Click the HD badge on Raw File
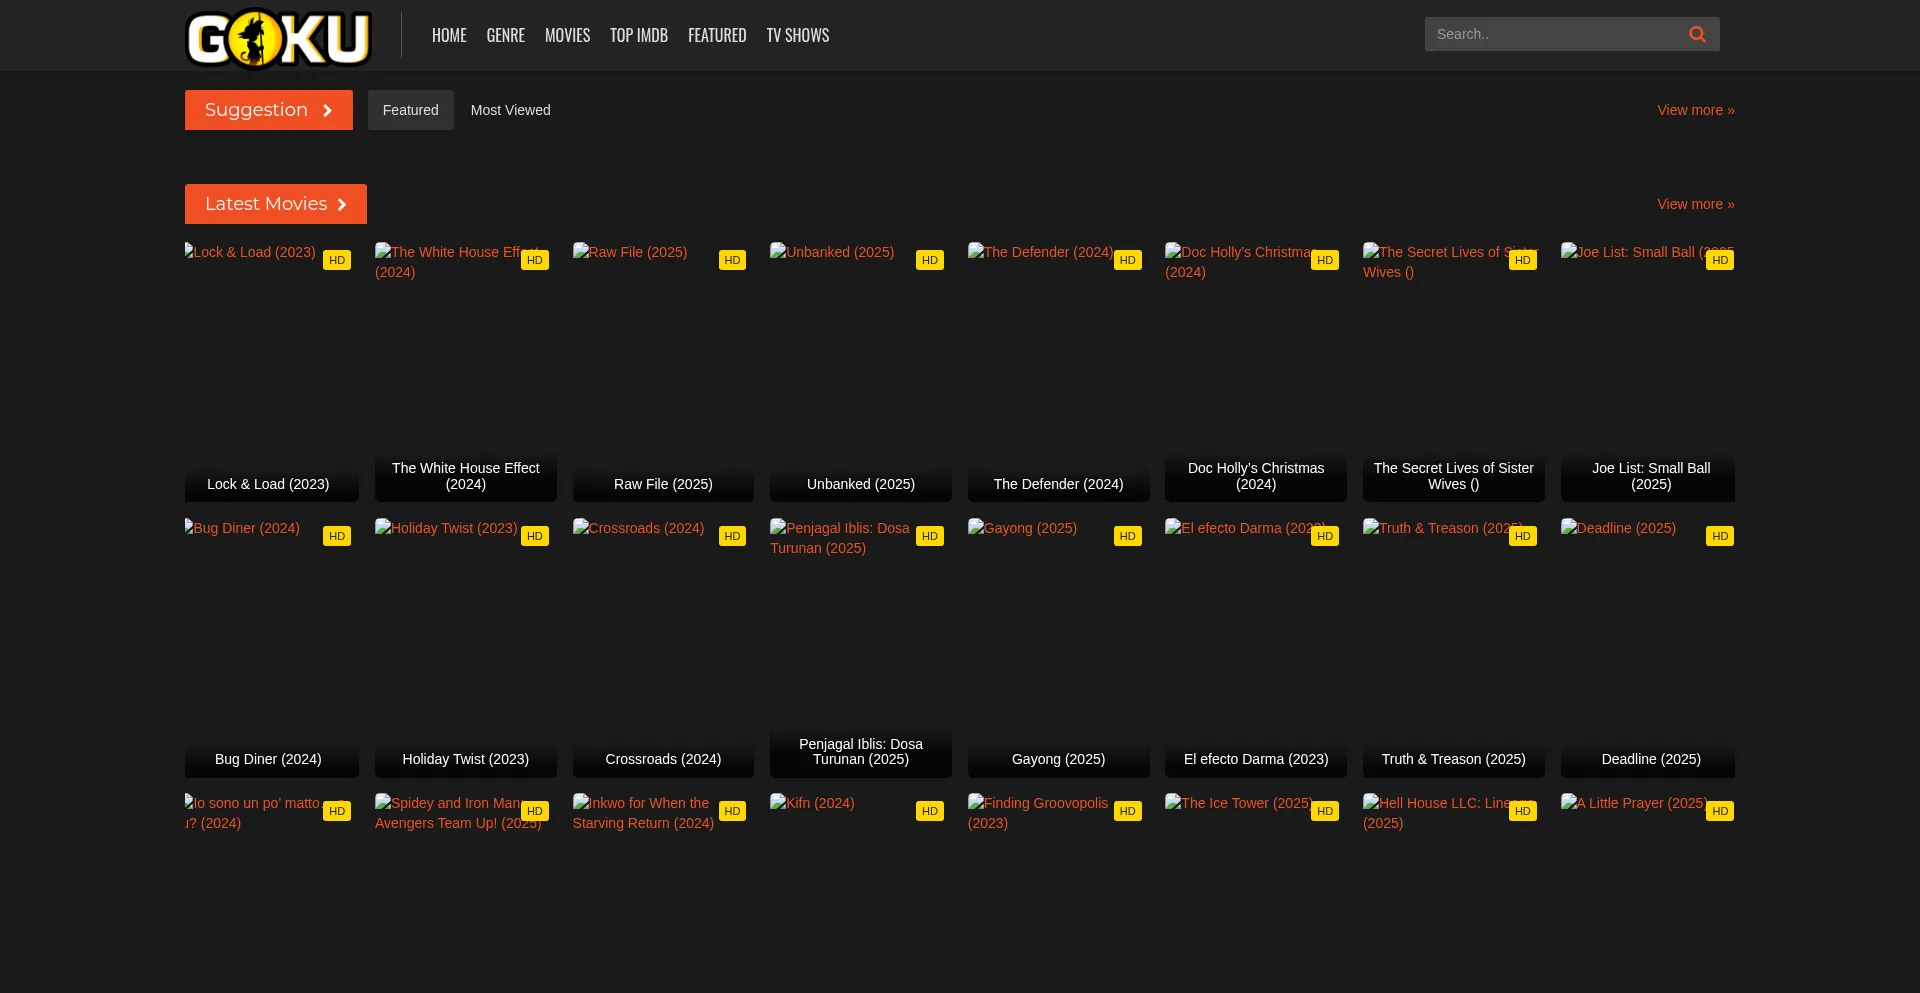 click(x=732, y=260)
